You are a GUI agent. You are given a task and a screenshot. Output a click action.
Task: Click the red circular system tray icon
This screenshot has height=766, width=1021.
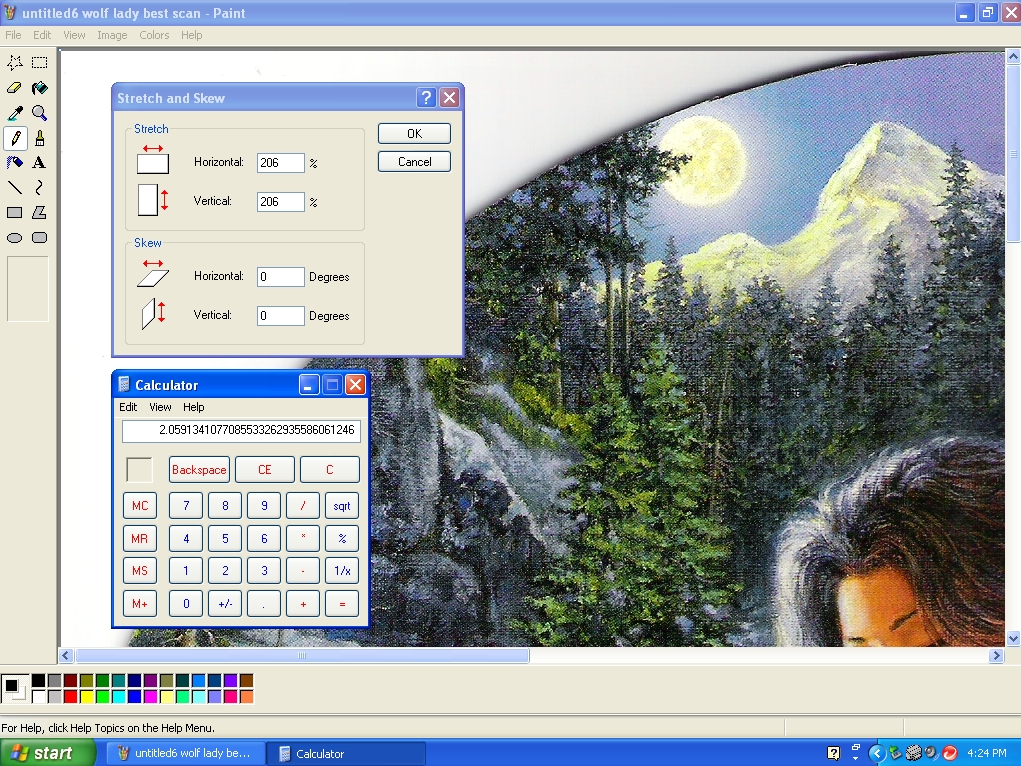pyautogui.click(x=950, y=753)
